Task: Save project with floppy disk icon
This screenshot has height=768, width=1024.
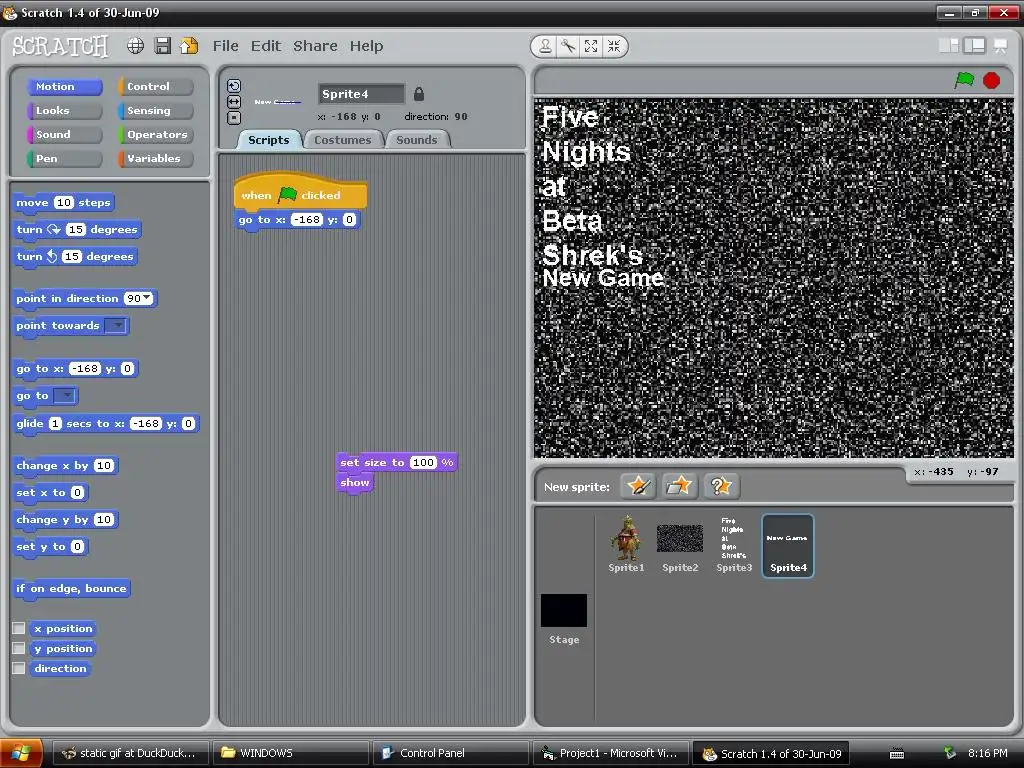Action: click(163, 46)
